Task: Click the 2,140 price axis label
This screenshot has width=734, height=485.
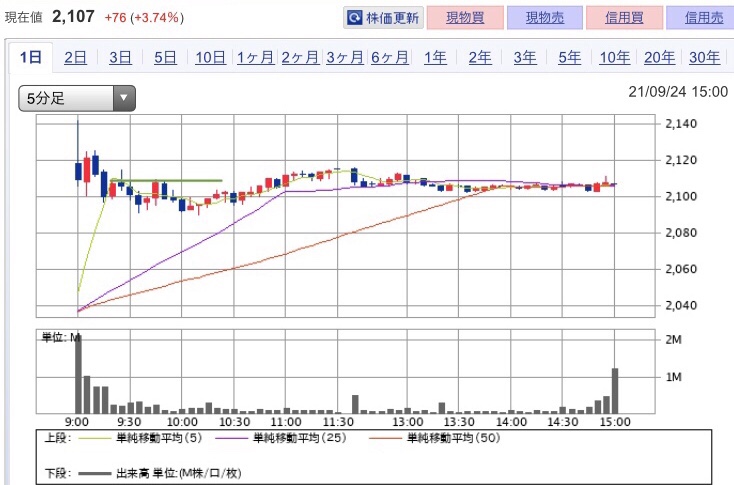Action: point(681,124)
